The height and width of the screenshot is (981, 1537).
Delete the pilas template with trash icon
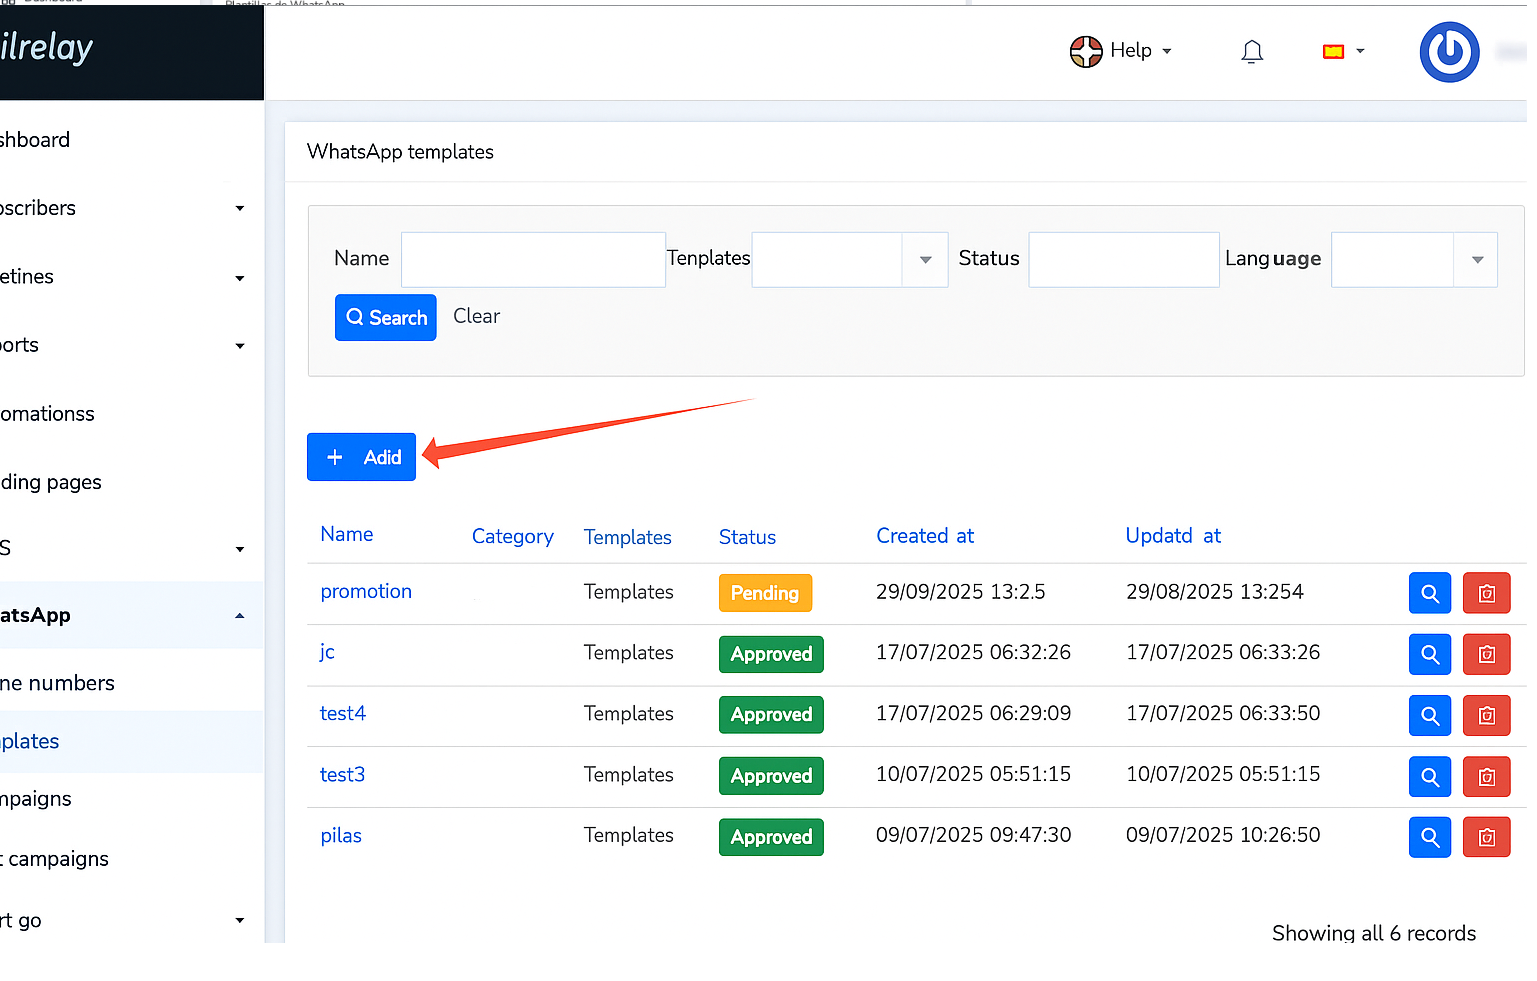1487,838
